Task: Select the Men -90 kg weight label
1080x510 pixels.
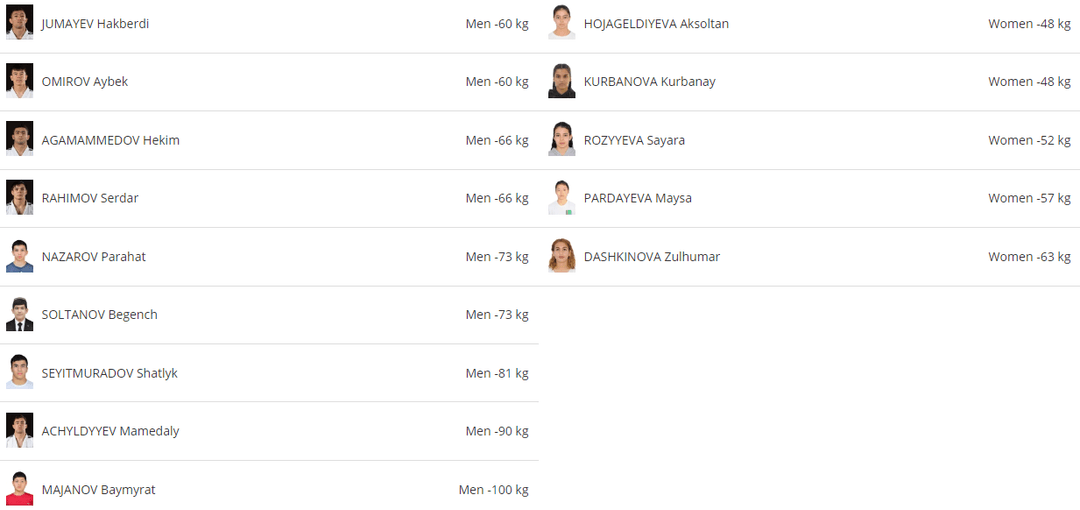Action: [x=497, y=431]
